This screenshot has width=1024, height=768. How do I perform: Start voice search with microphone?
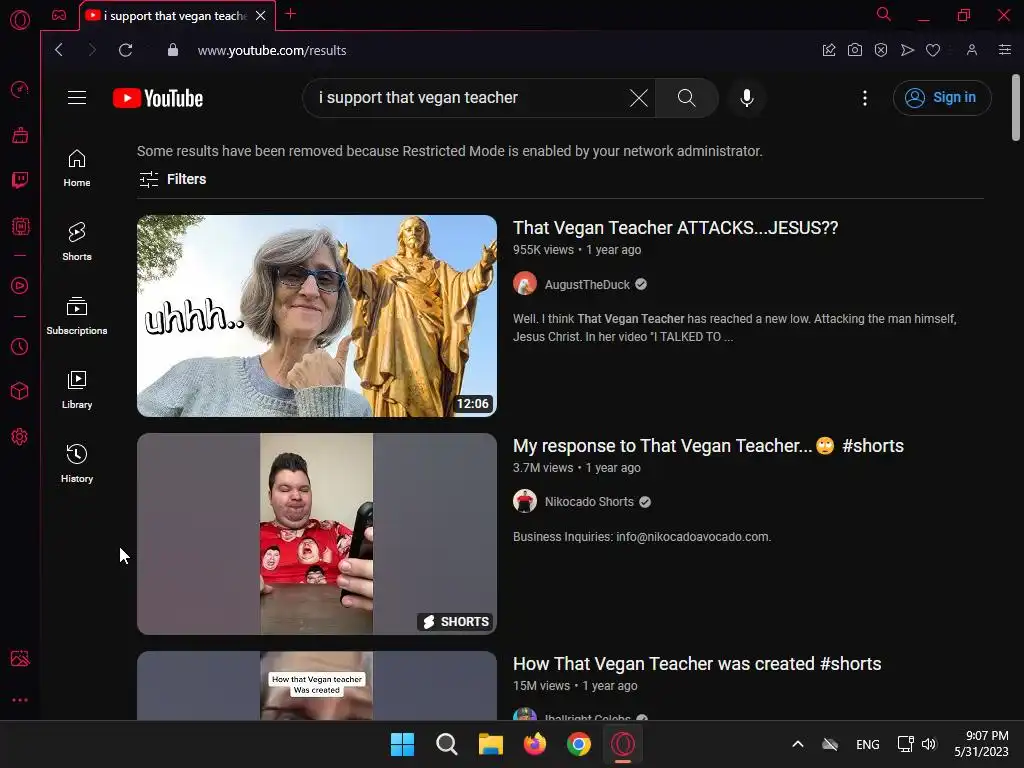(746, 98)
